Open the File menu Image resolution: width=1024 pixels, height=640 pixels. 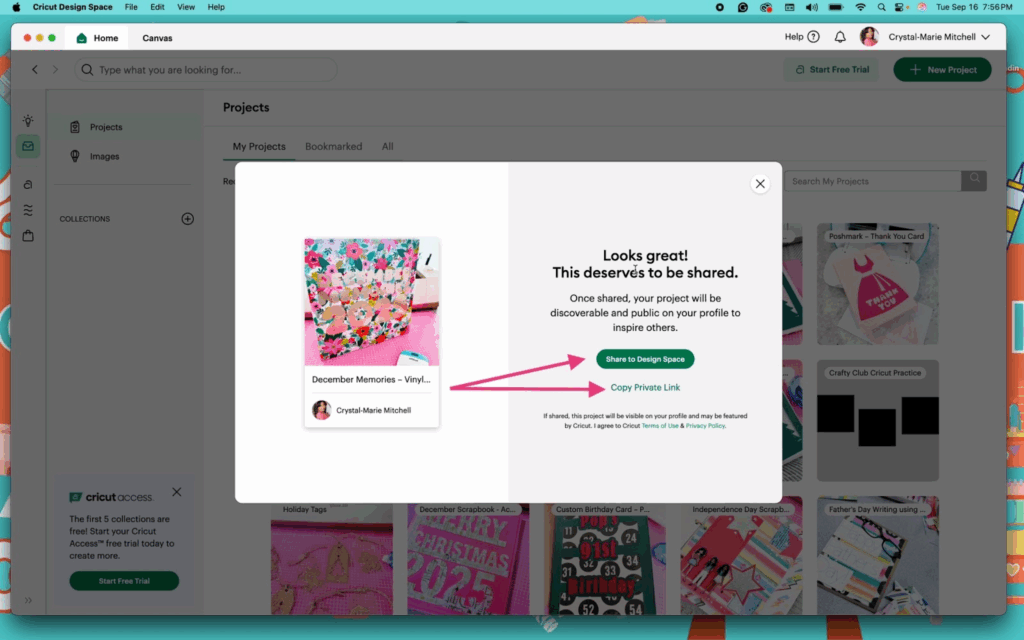coord(131,7)
